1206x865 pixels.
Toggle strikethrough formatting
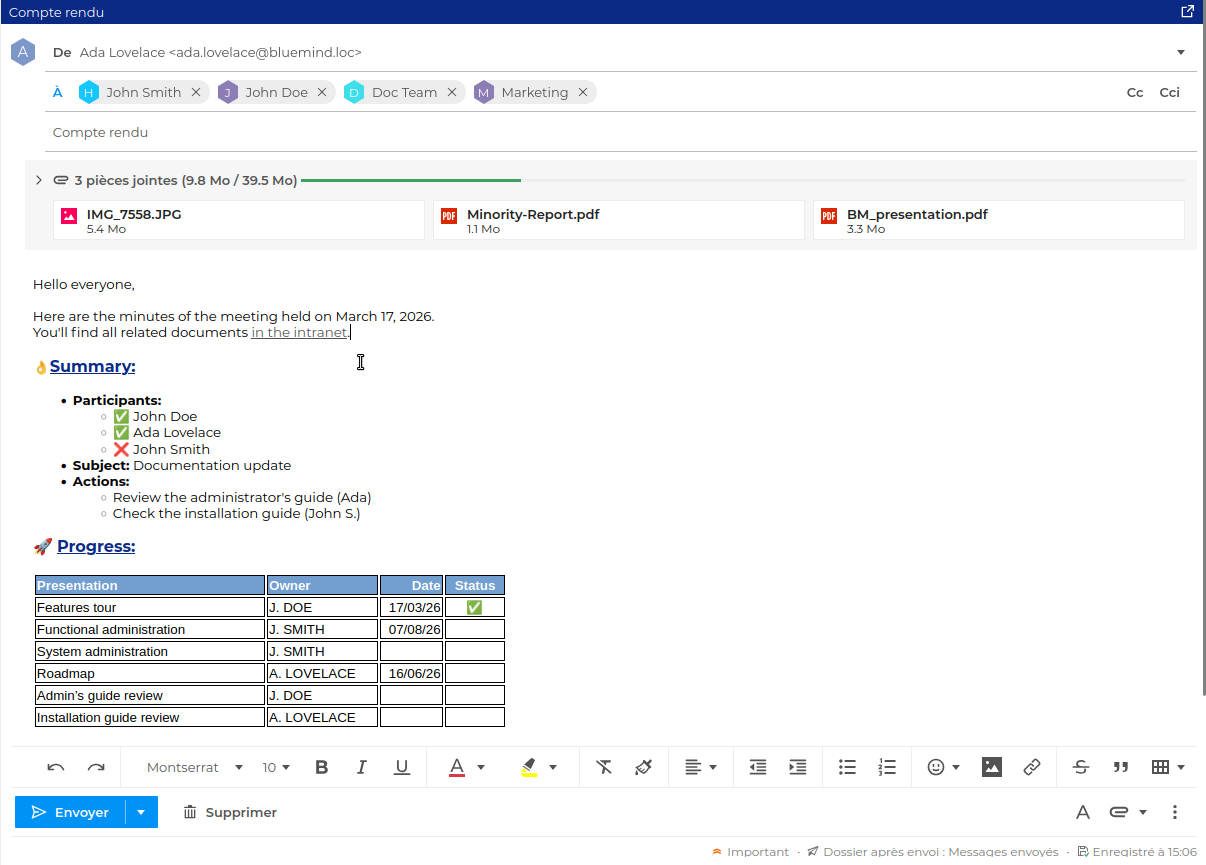(1081, 767)
